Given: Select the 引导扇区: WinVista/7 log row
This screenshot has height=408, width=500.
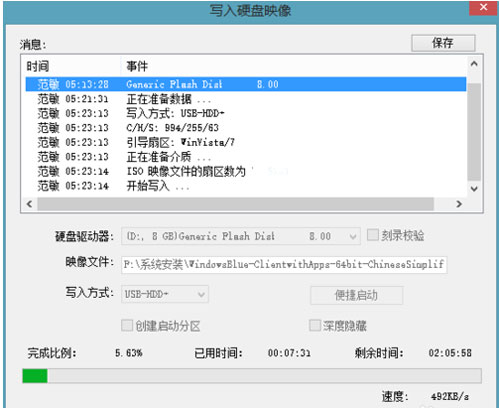Looking at the screenshot, I should (x=246, y=142).
